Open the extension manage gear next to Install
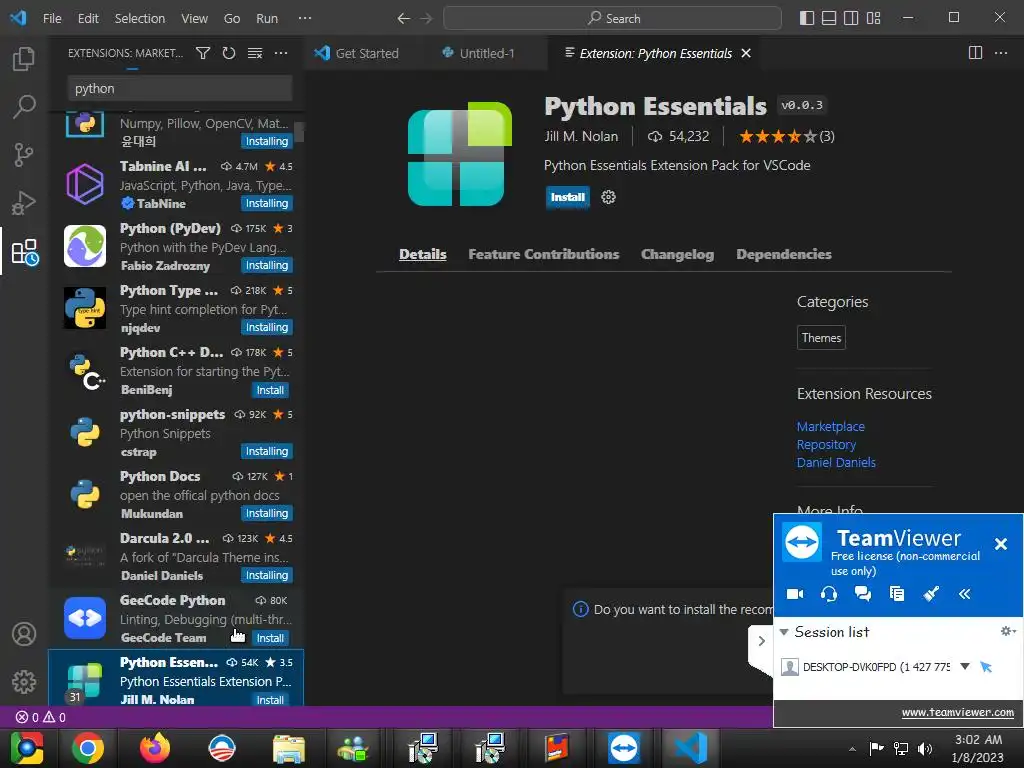The width and height of the screenshot is (1024, 768). point(608,197)
